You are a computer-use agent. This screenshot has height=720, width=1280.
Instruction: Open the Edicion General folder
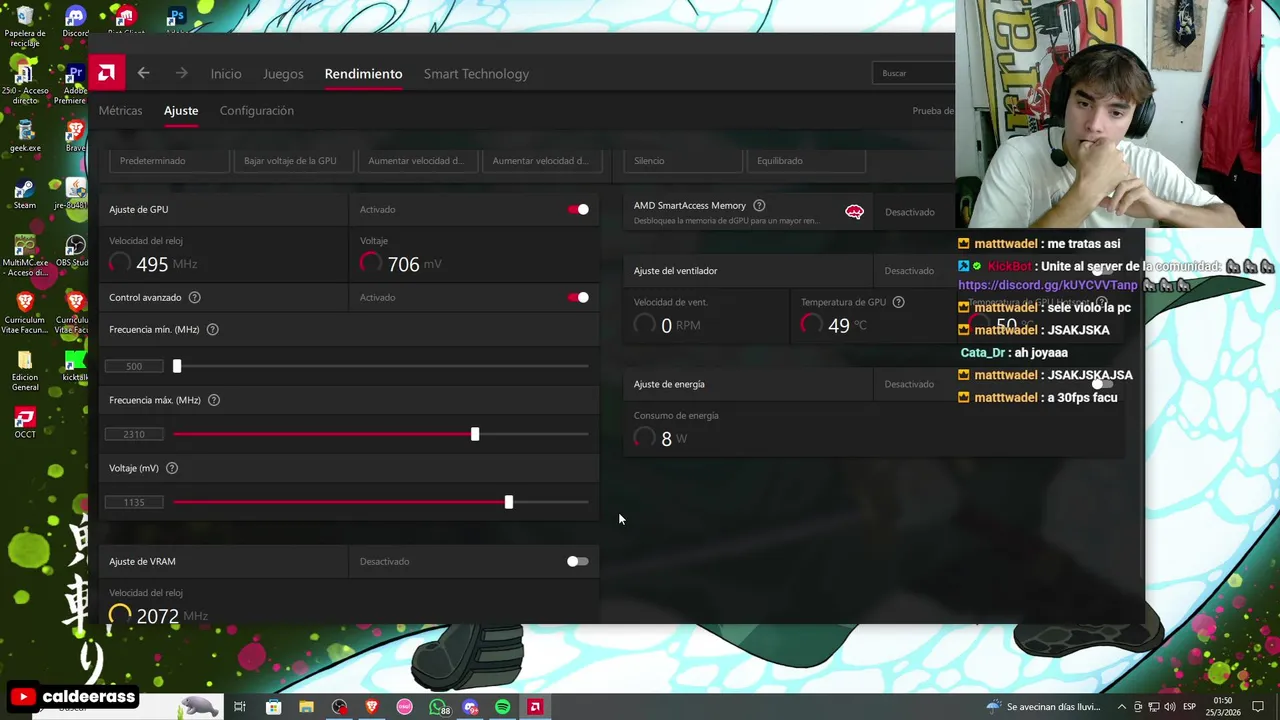pyautogui.click(x=25, y=370)
